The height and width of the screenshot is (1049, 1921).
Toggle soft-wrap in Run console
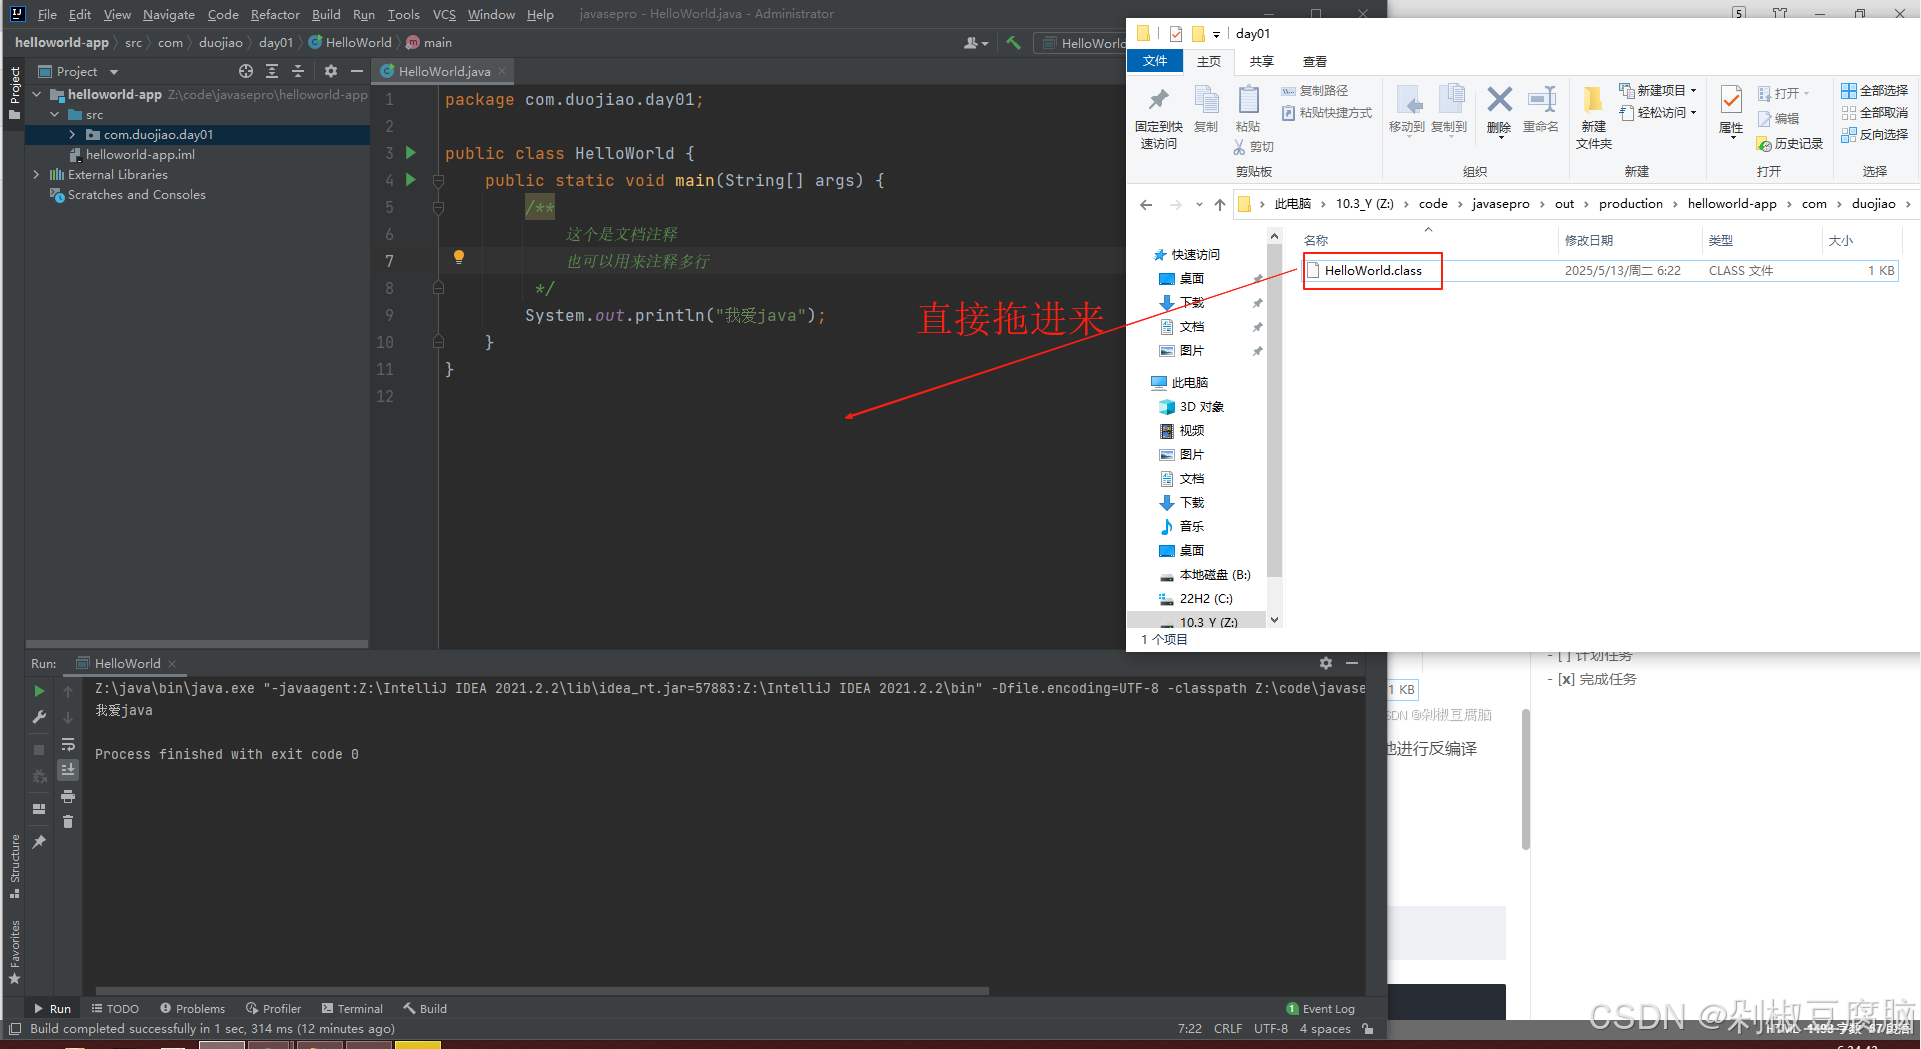[x=68, y=744]
